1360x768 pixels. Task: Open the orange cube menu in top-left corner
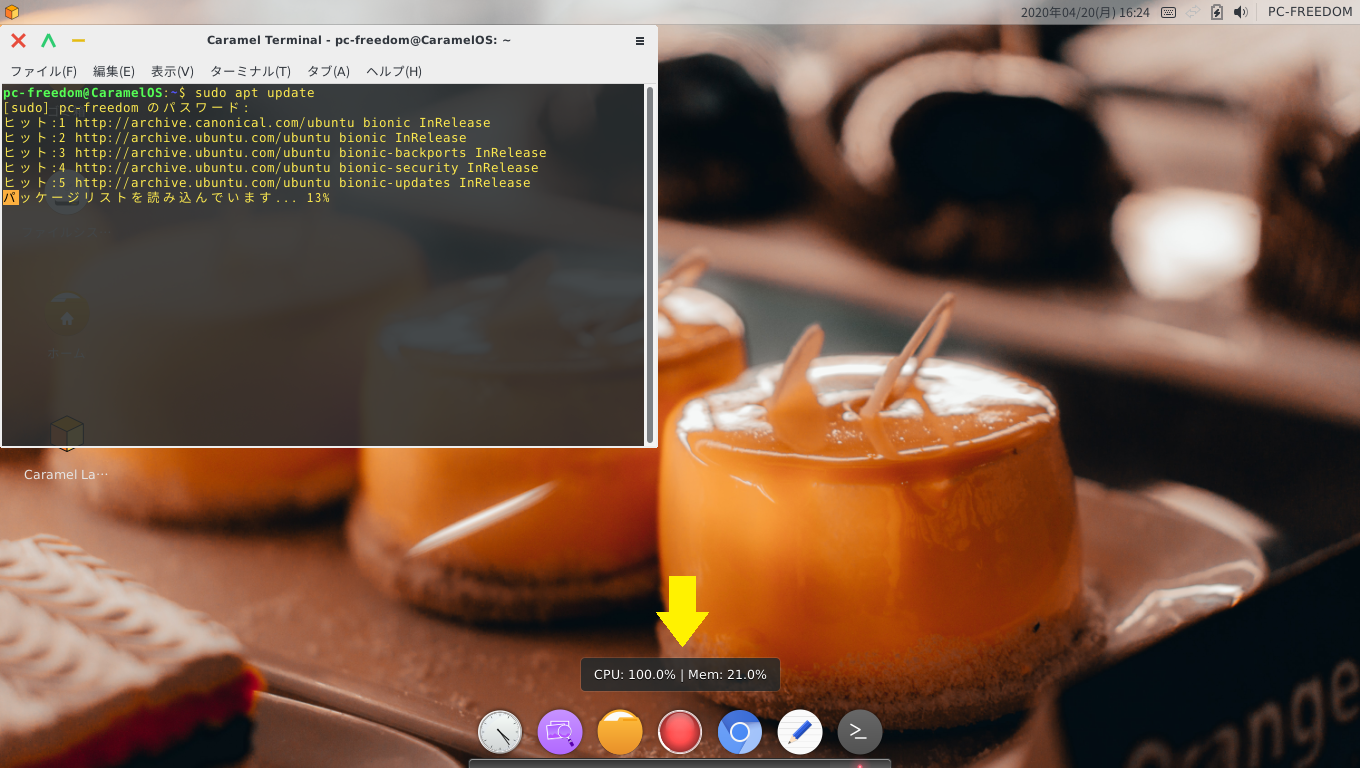tap(11, 11)
